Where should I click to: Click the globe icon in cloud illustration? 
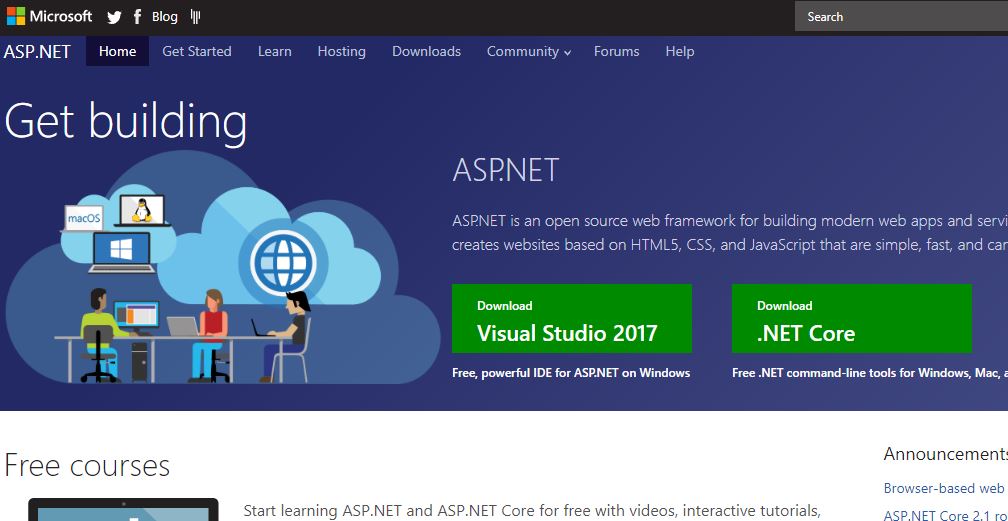(x=283, y=262)
